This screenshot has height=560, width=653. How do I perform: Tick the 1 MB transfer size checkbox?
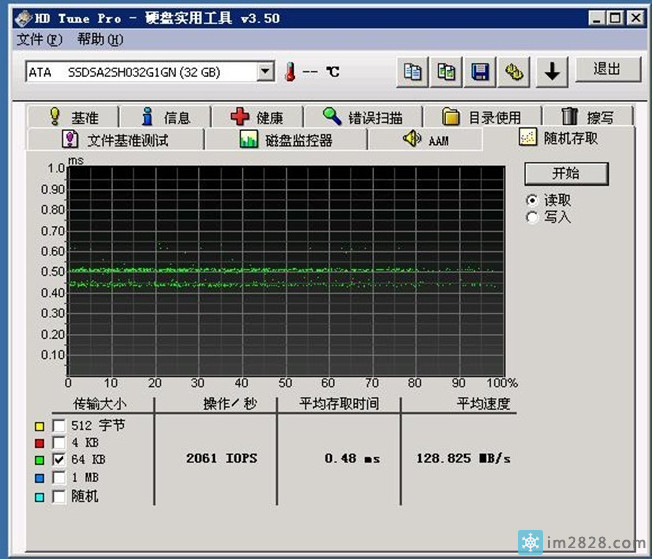59,478
